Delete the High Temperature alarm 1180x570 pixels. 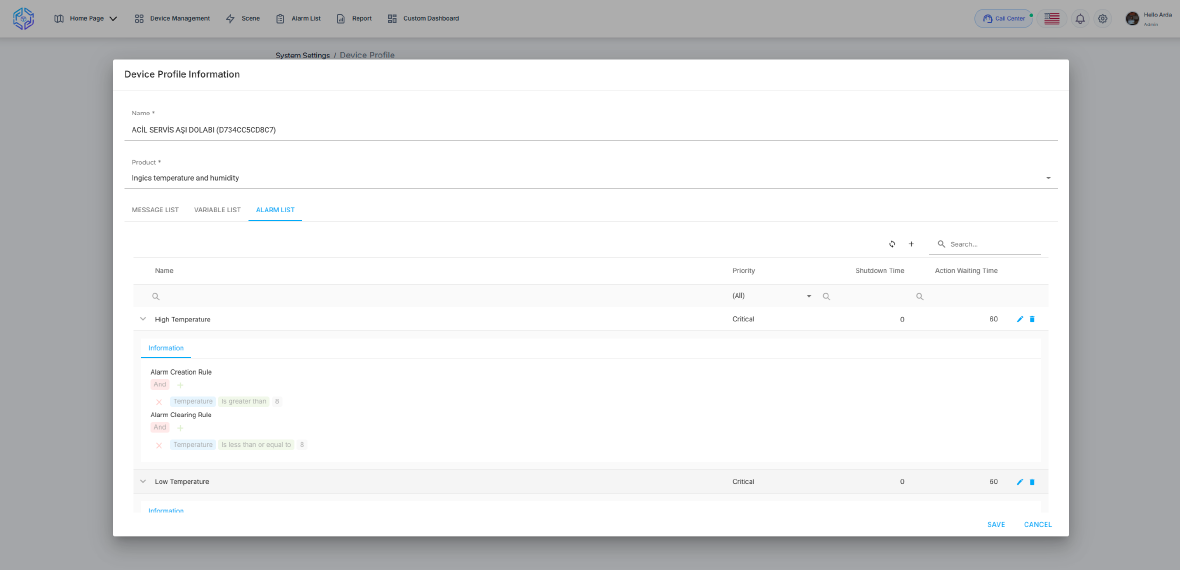1032,319
